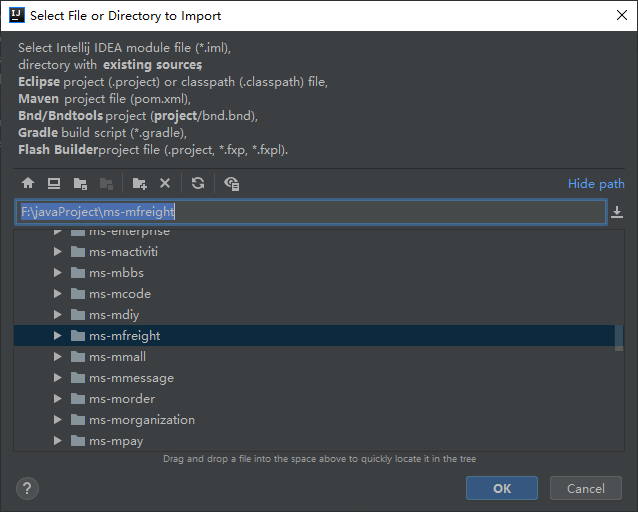Expand the ms-mcode folder
638x512 pixels.
coord(57,294)
